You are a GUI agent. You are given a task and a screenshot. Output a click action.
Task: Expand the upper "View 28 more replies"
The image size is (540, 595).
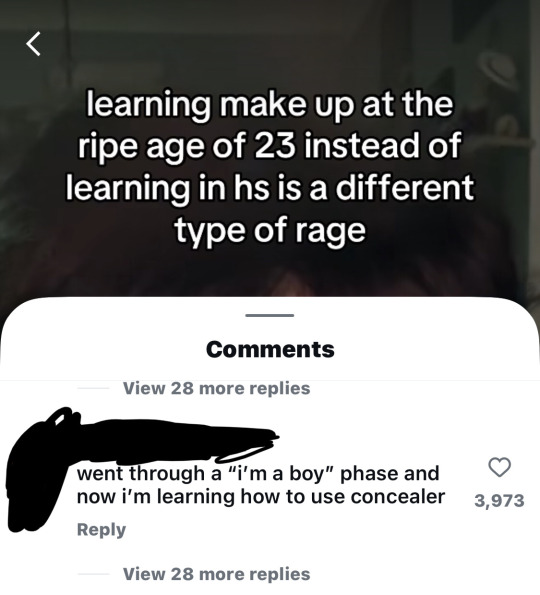coord(216,388)
